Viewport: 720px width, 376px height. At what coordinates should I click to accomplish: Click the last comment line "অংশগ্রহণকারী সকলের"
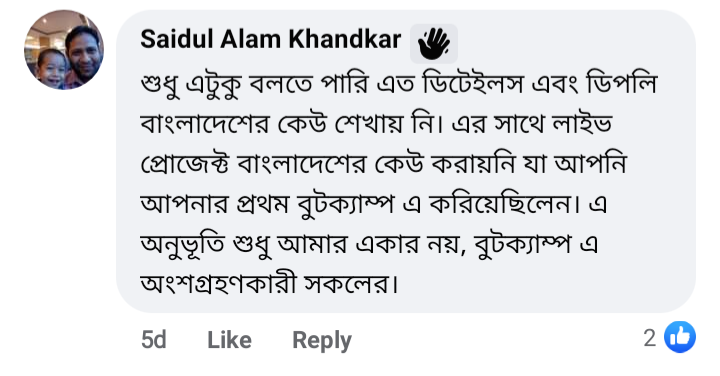269,284
